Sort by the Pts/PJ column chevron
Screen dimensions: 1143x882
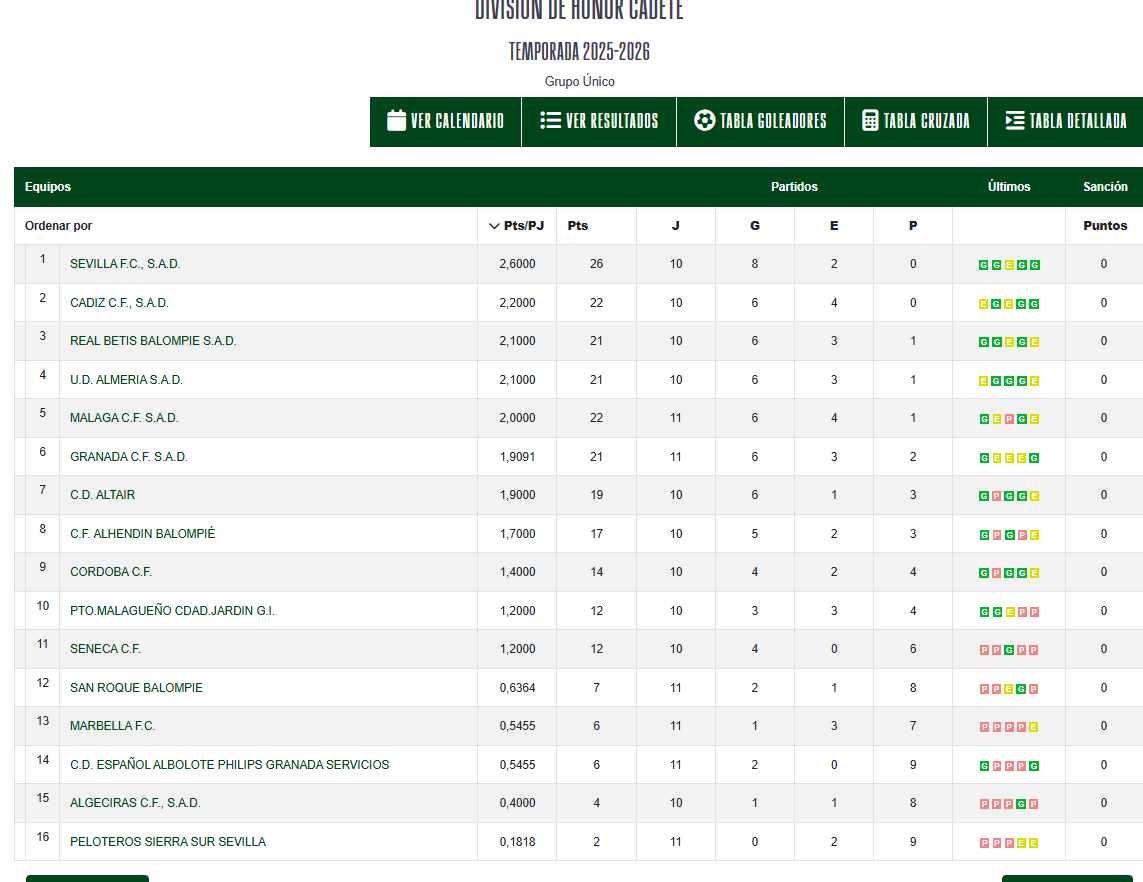pyautogui.click(x=494, y=226)
